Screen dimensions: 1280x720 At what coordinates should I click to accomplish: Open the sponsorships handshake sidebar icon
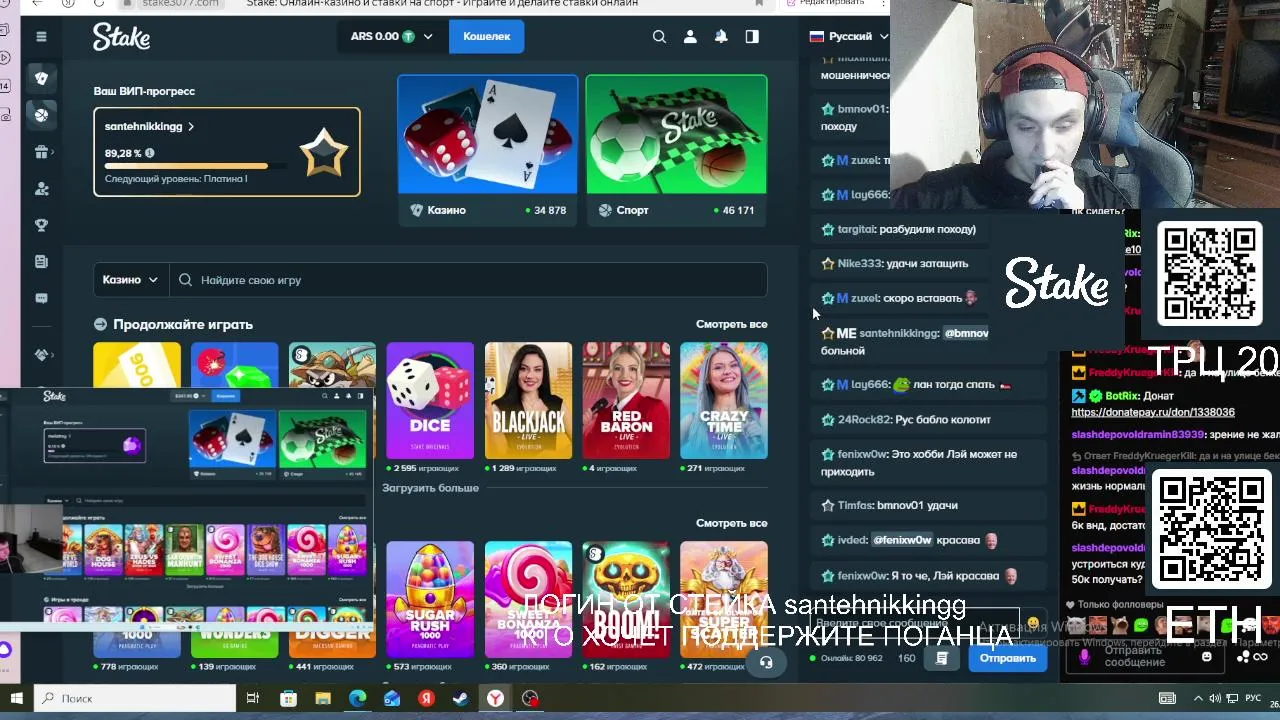point(41,354)
